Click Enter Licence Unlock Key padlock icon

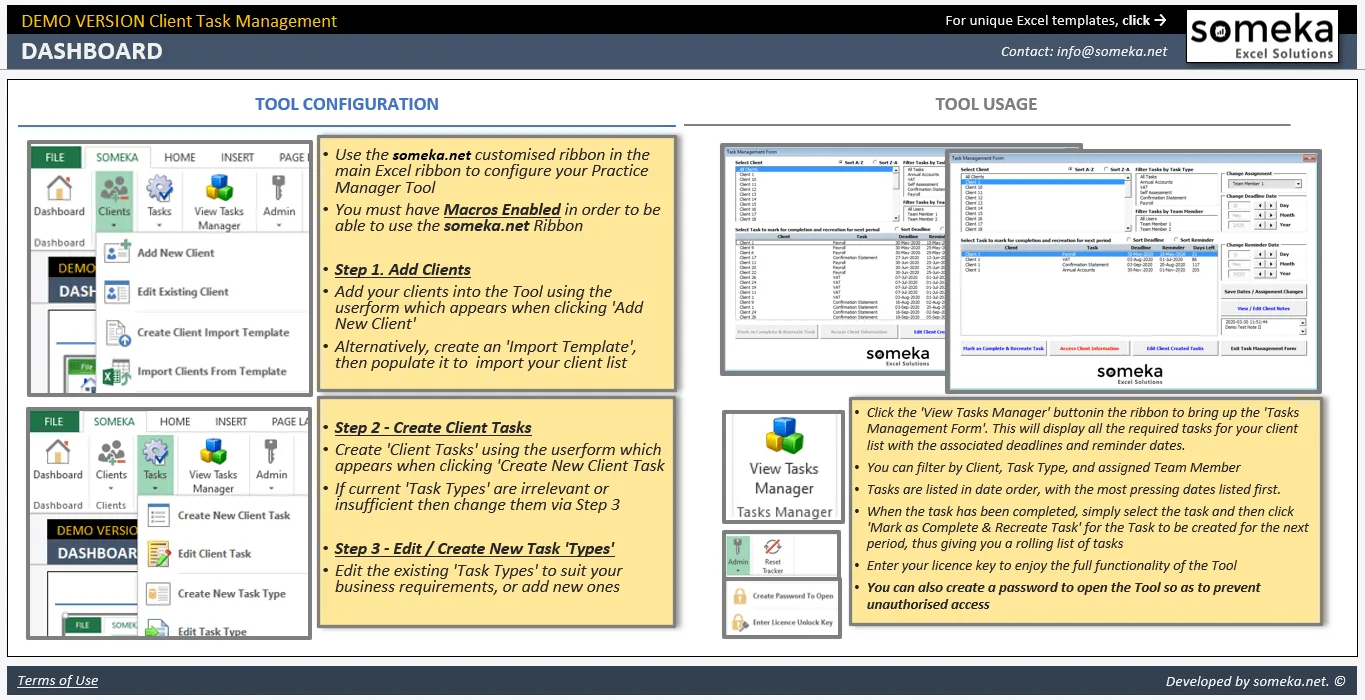pyautogui.click(x=739, y=622)
